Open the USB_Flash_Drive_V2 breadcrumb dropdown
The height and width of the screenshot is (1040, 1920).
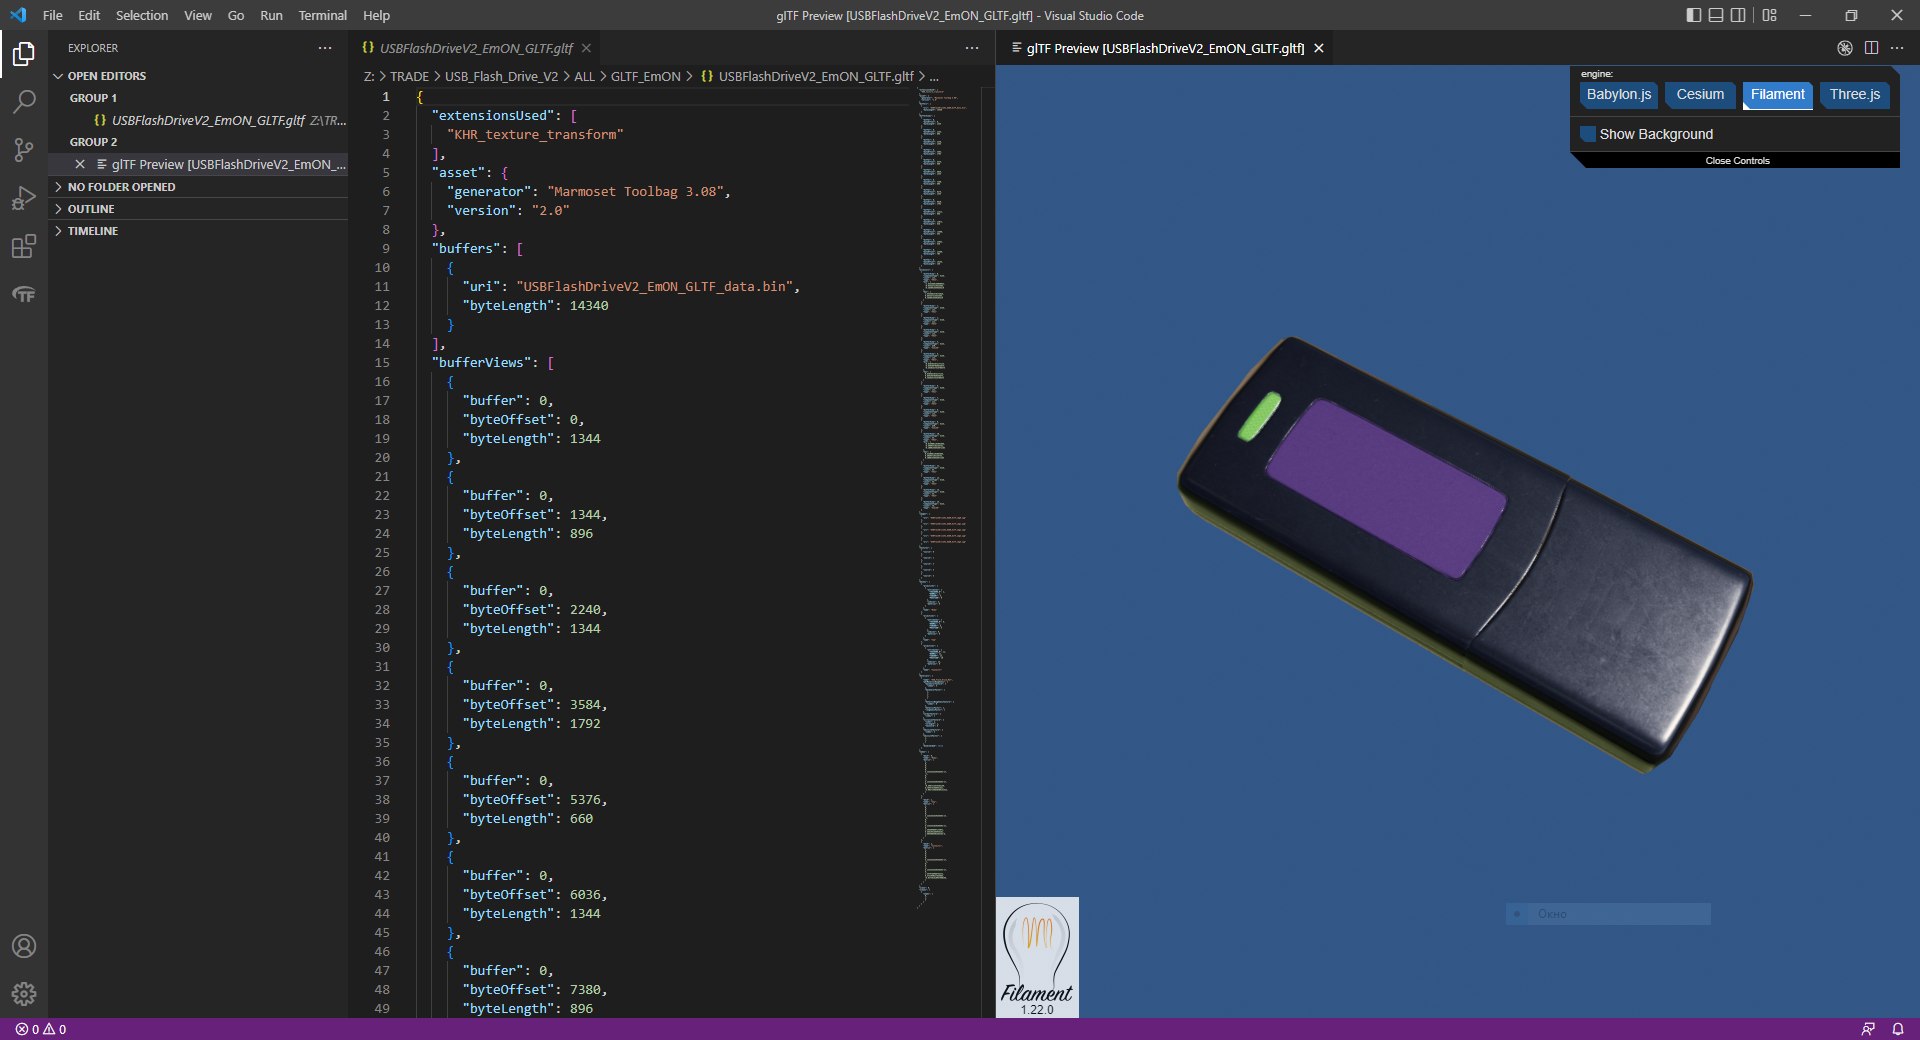coord(501,76)
